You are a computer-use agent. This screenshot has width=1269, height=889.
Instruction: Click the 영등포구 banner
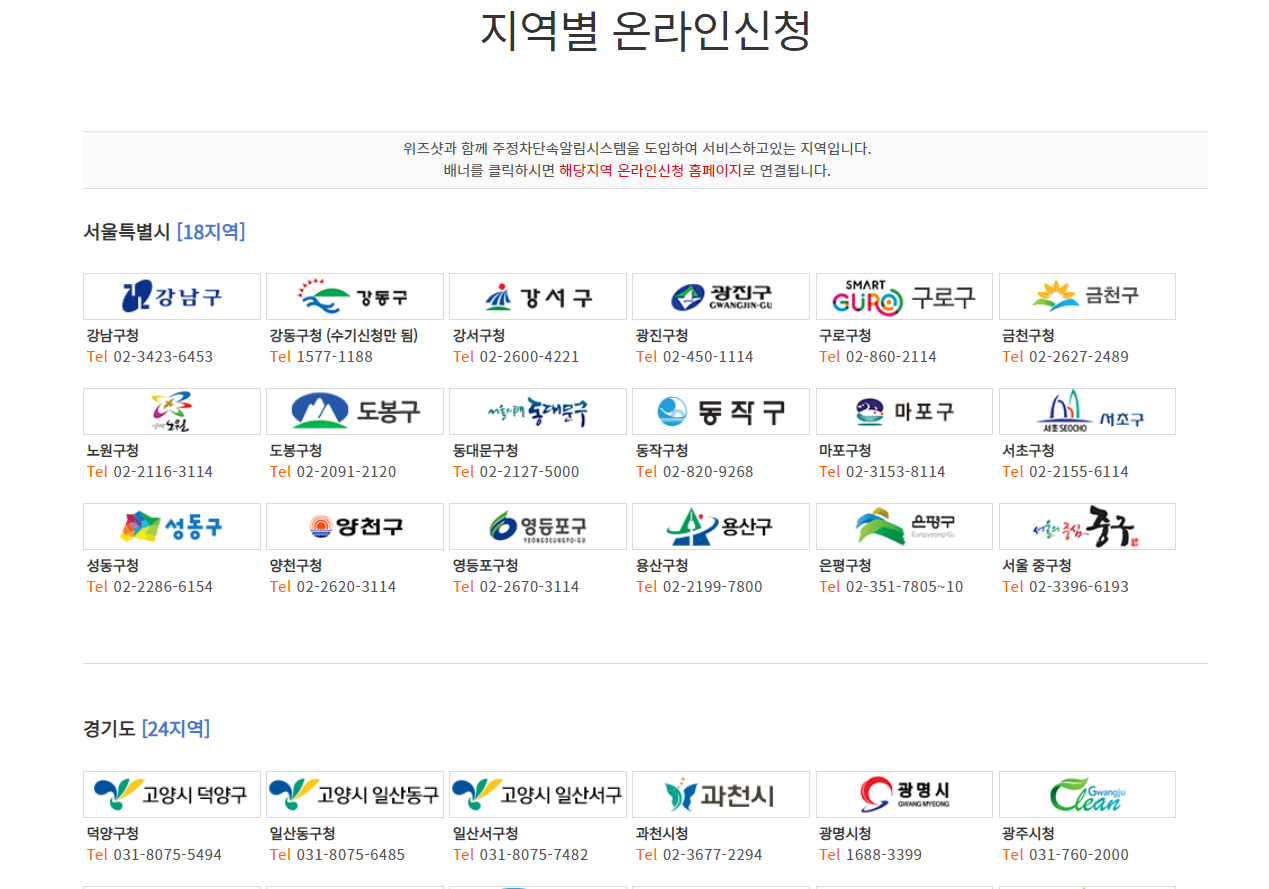click(538, 526)
